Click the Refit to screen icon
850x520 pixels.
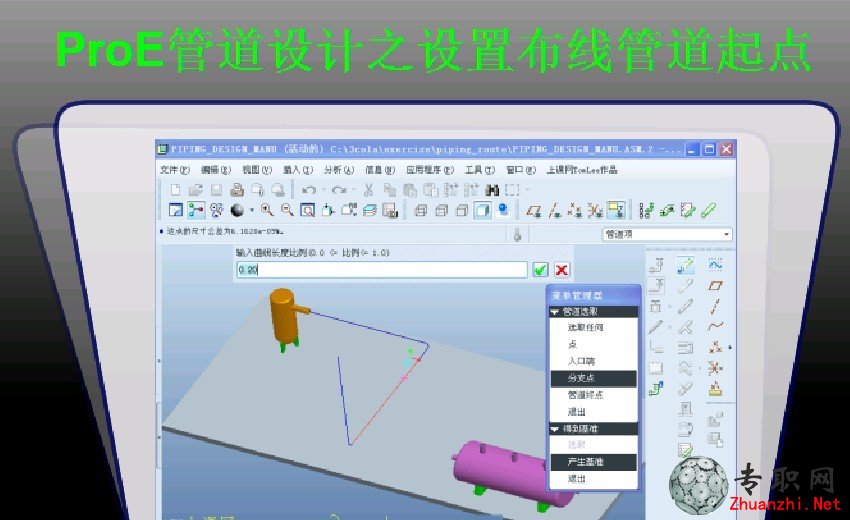[307, 210]
